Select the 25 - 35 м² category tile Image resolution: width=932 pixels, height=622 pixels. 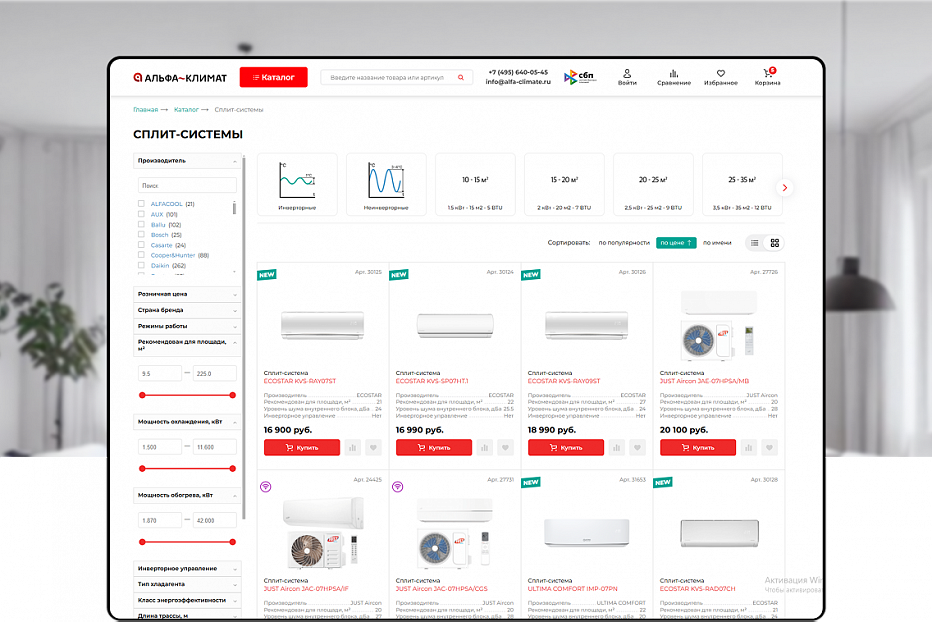pos(742,184)
